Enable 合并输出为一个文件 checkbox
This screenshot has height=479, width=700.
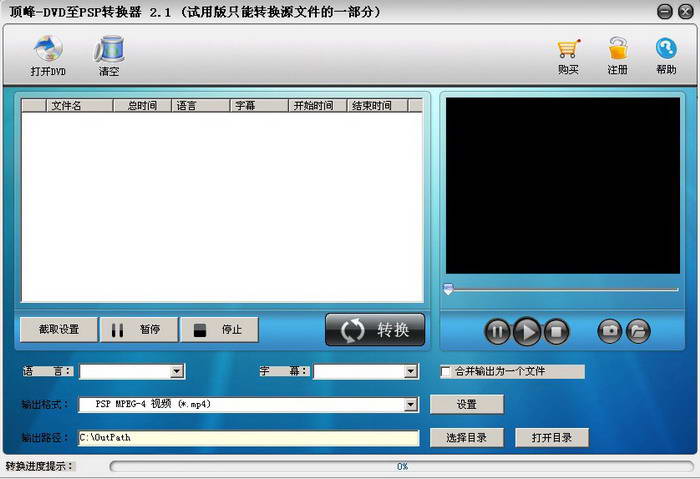445,371
